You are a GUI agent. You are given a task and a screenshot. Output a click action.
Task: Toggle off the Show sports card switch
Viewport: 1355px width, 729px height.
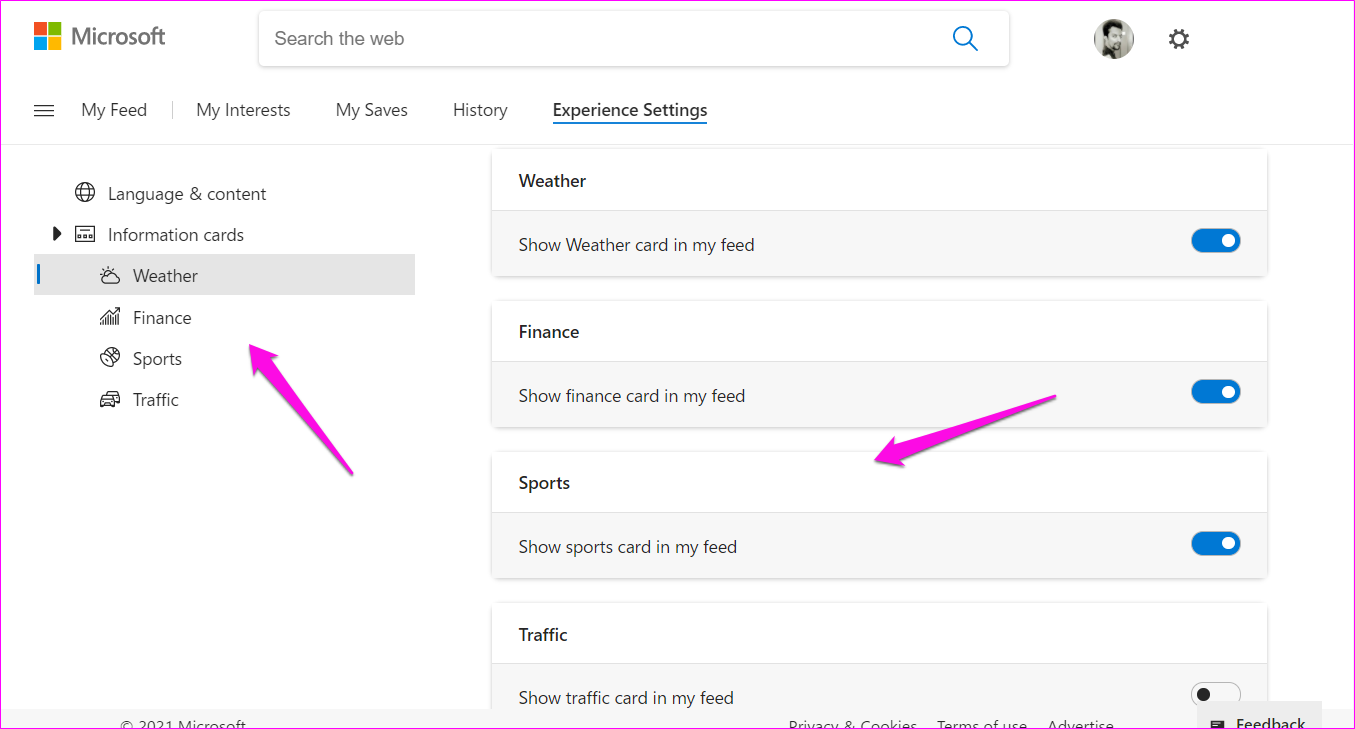coord(1215,543)
